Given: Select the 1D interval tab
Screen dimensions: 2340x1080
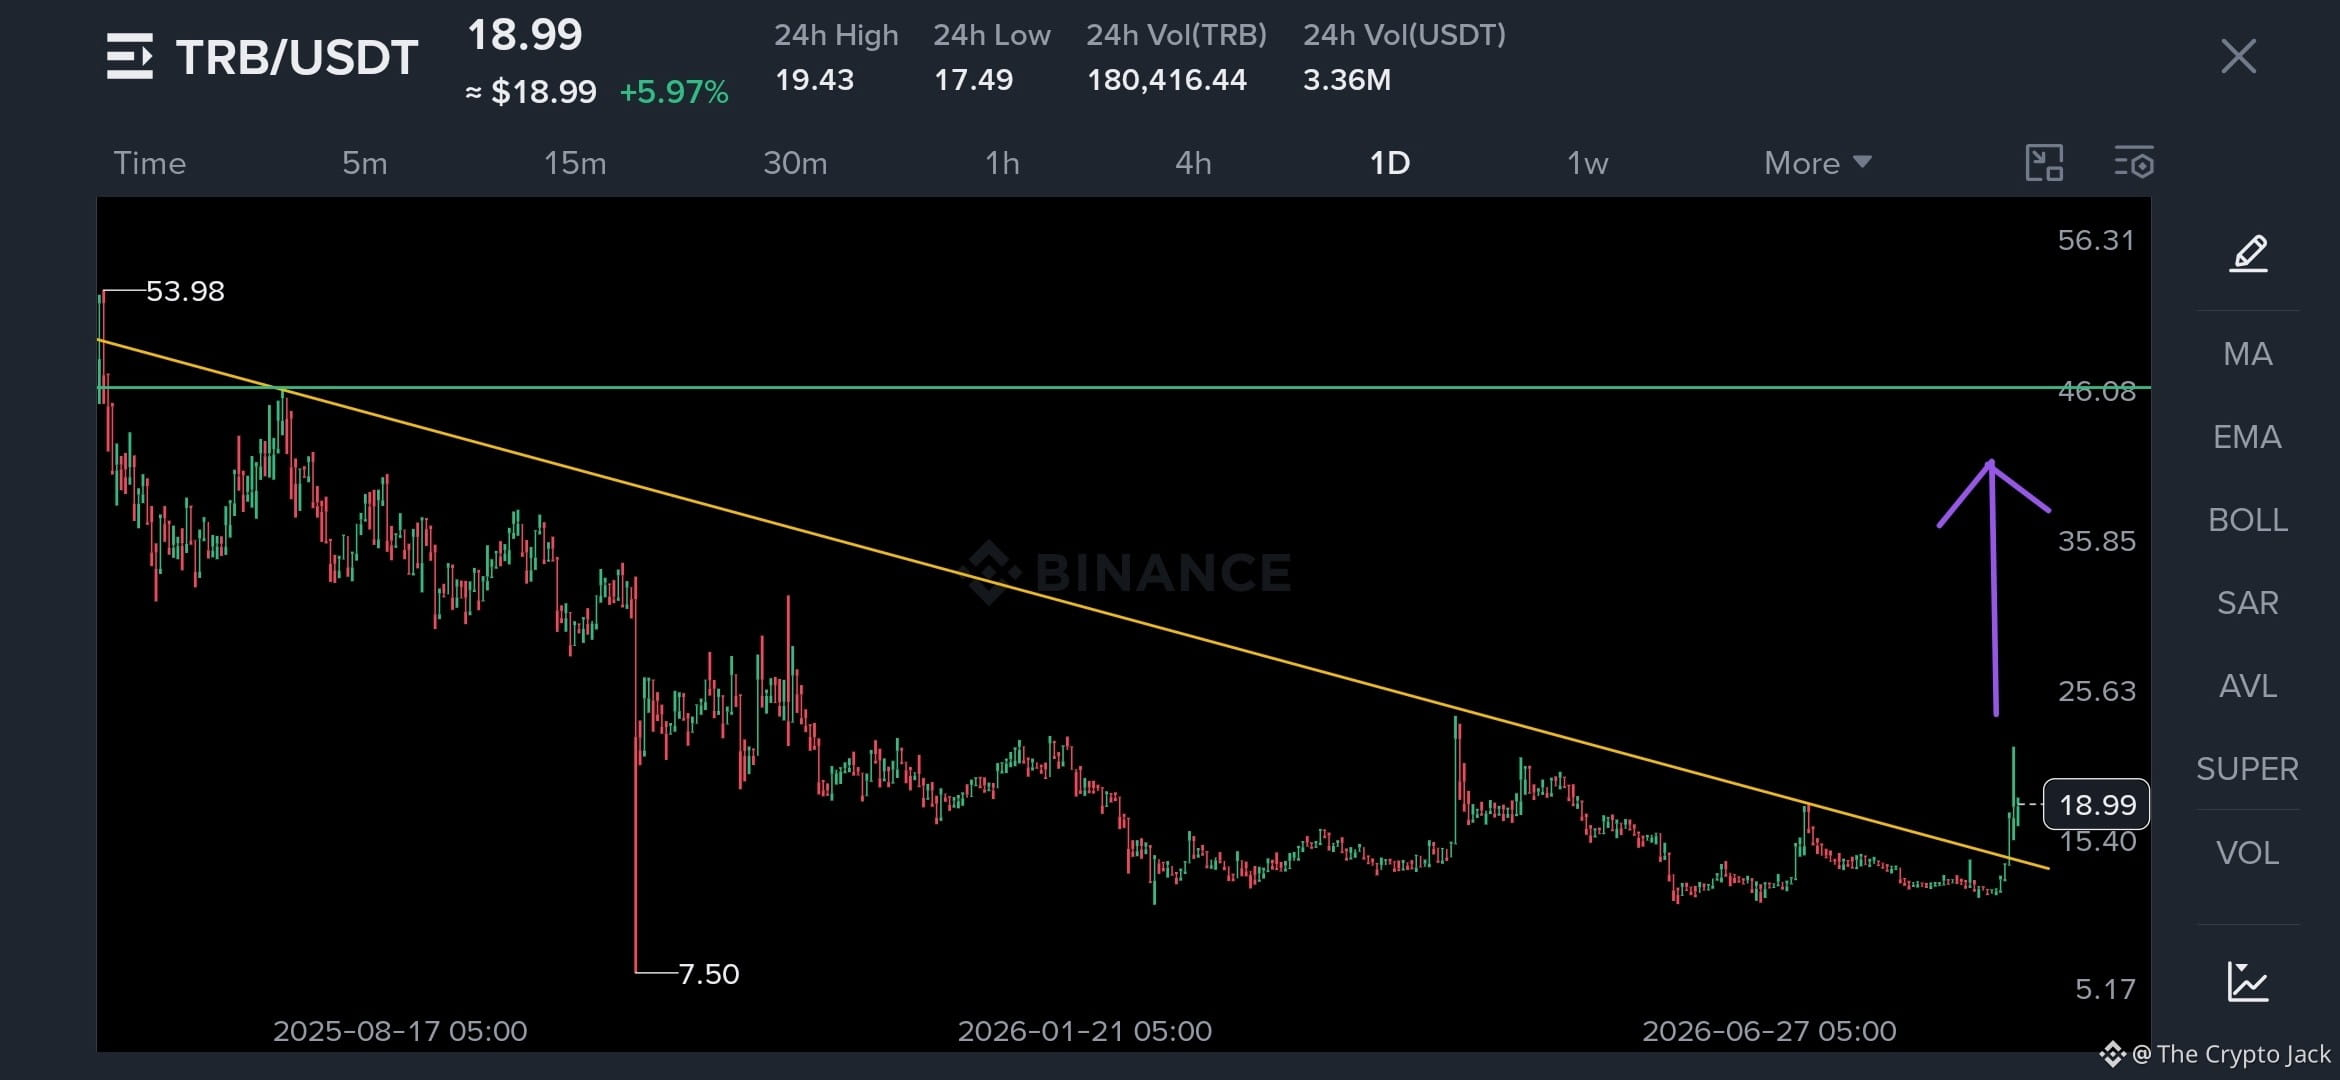Looking at the screenshot, I should pyautogui.click(x=1390, y=163).
